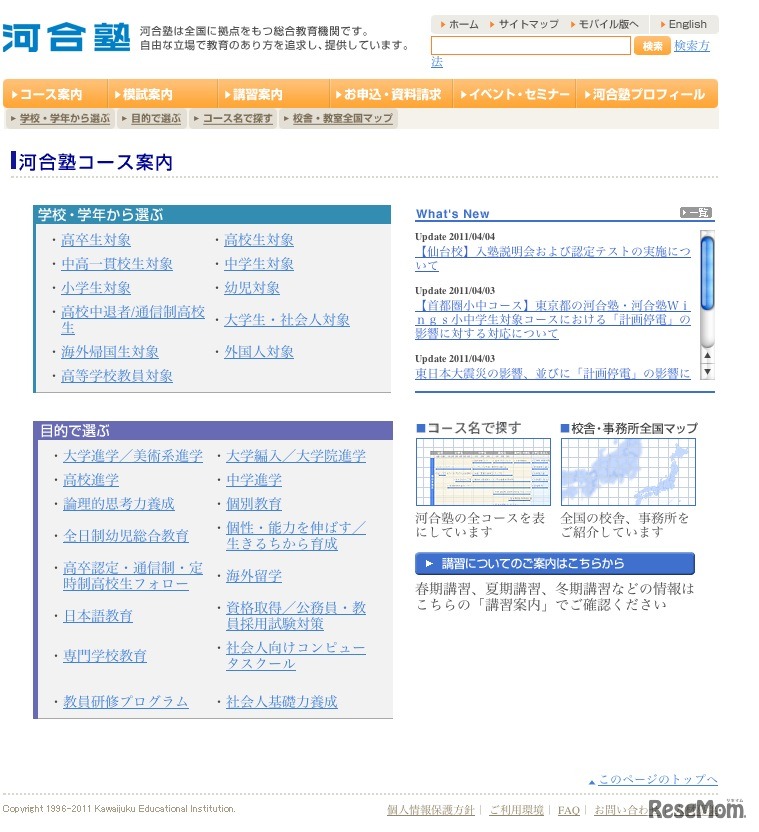759x832 pixels.
Task: Open the 河合塾プロフィール menu
Action: [x=647, y=94]
